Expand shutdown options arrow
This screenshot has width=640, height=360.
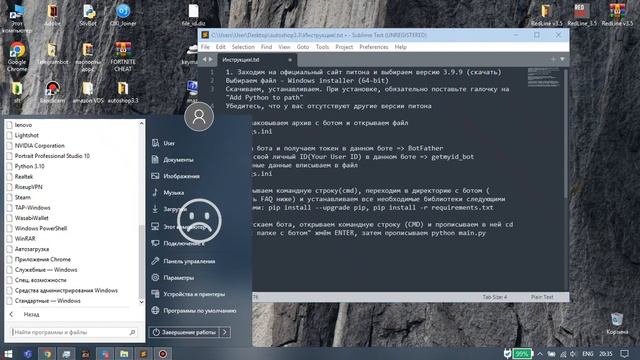225,332
